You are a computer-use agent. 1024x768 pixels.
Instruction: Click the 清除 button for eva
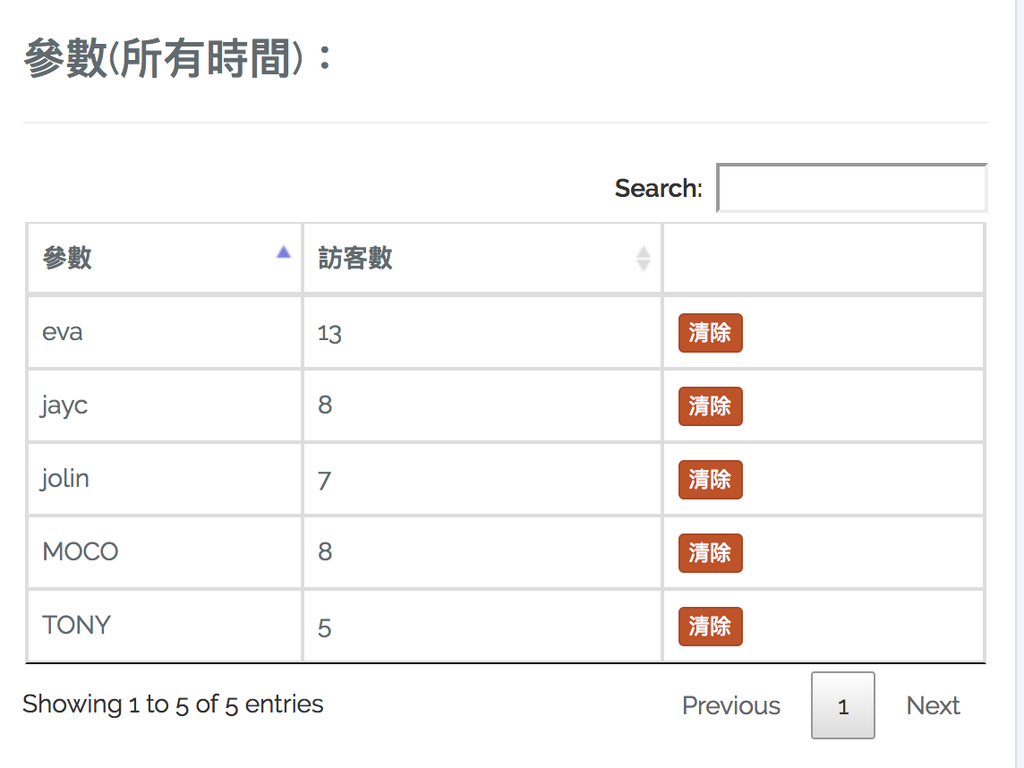pyautogui.click(x=710, y=333)
